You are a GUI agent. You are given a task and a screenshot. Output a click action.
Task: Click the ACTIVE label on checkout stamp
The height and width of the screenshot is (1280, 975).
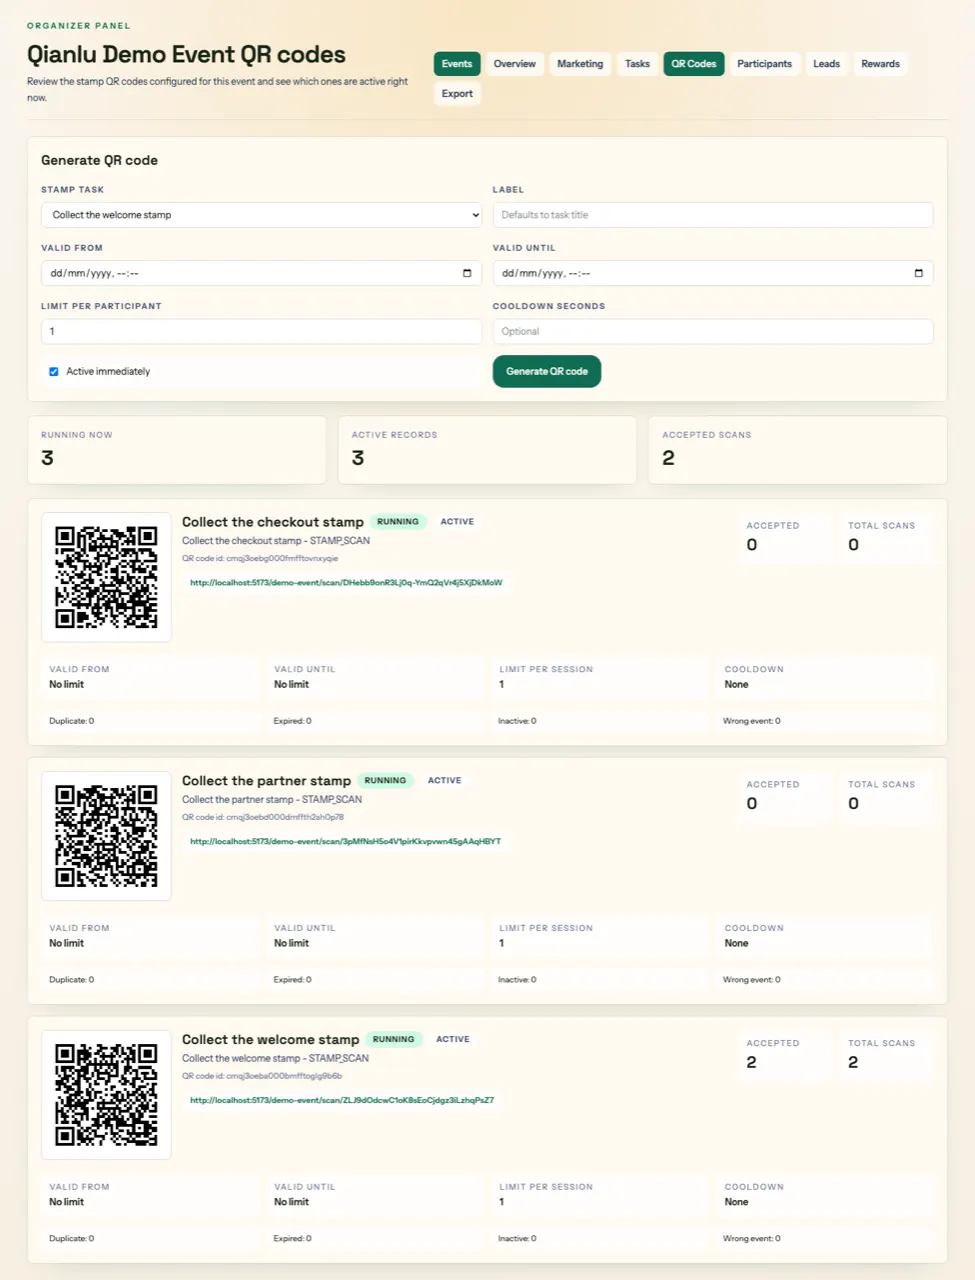[x=457, y=522]
